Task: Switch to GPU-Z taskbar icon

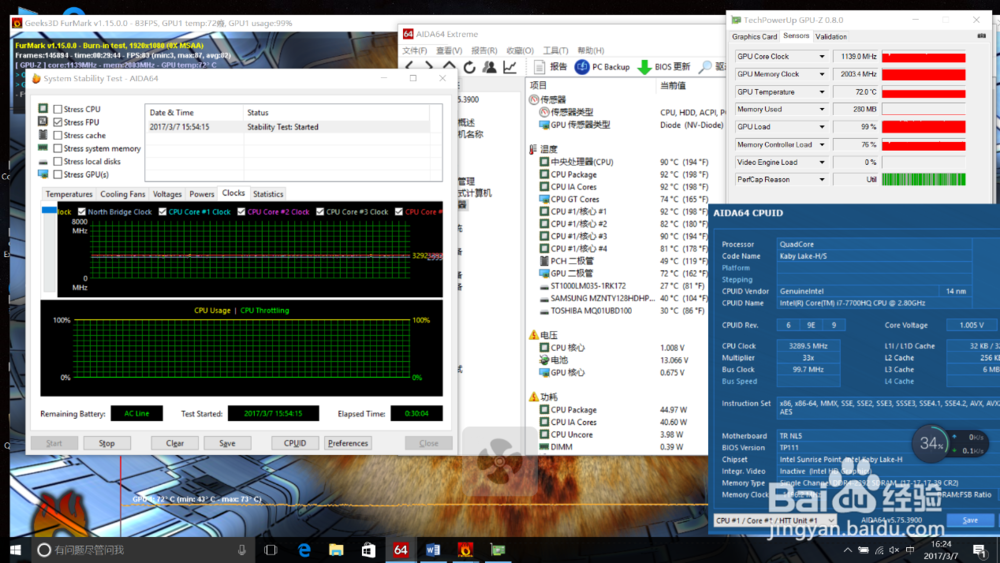Action: (x=498, y=550)
